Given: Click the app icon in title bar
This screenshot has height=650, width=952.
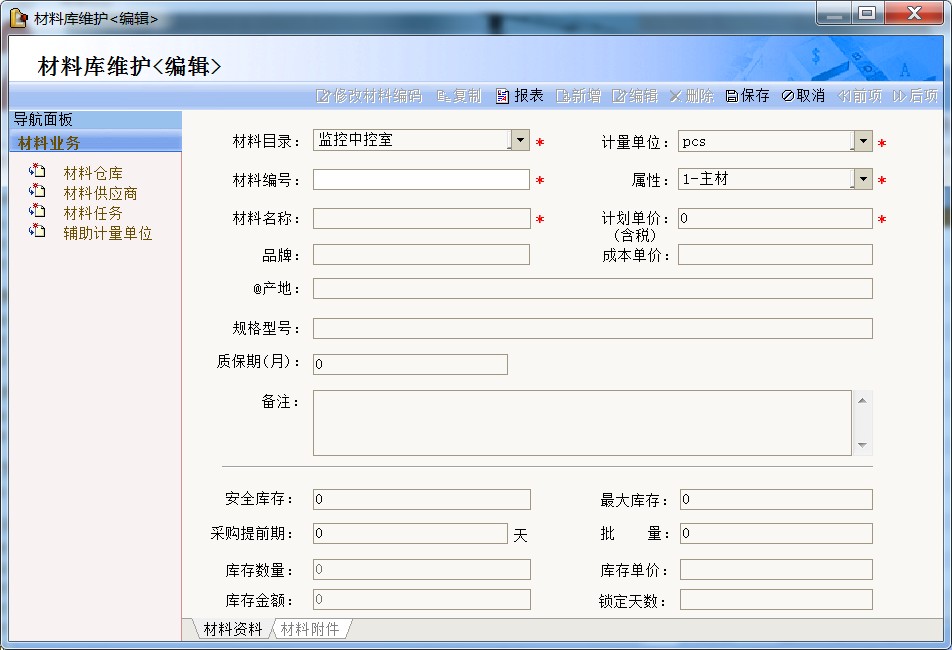Looking at the screenshot, I should [x=18, y=18].
